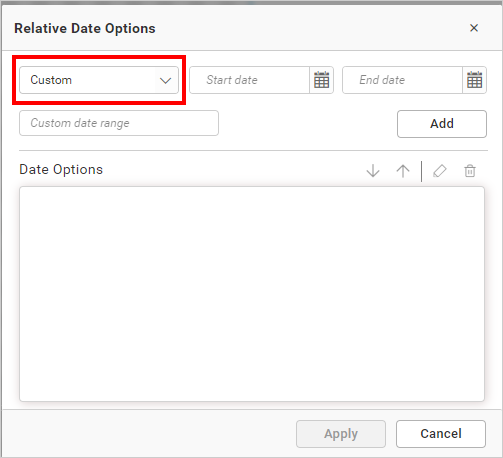Focus the Start date field
The image size is (503, 458).
tap(250, 80)
